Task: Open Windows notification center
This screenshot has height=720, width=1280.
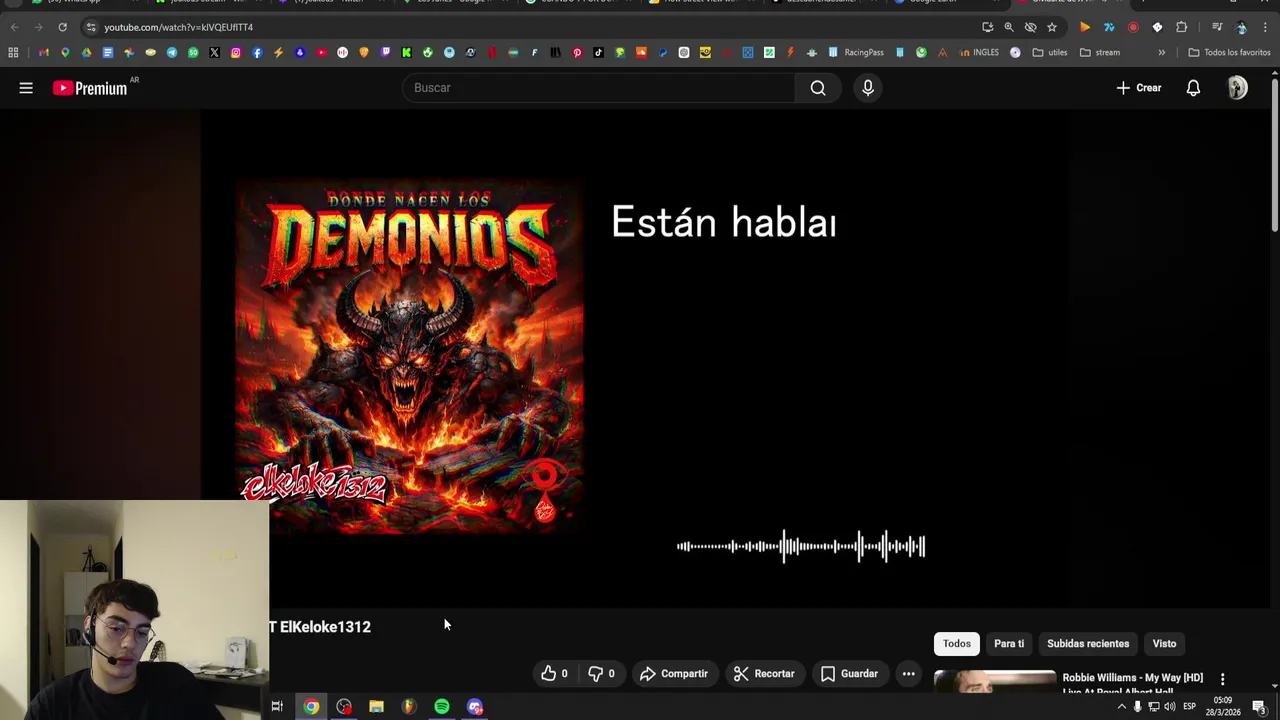Action: coord(1259,707)
